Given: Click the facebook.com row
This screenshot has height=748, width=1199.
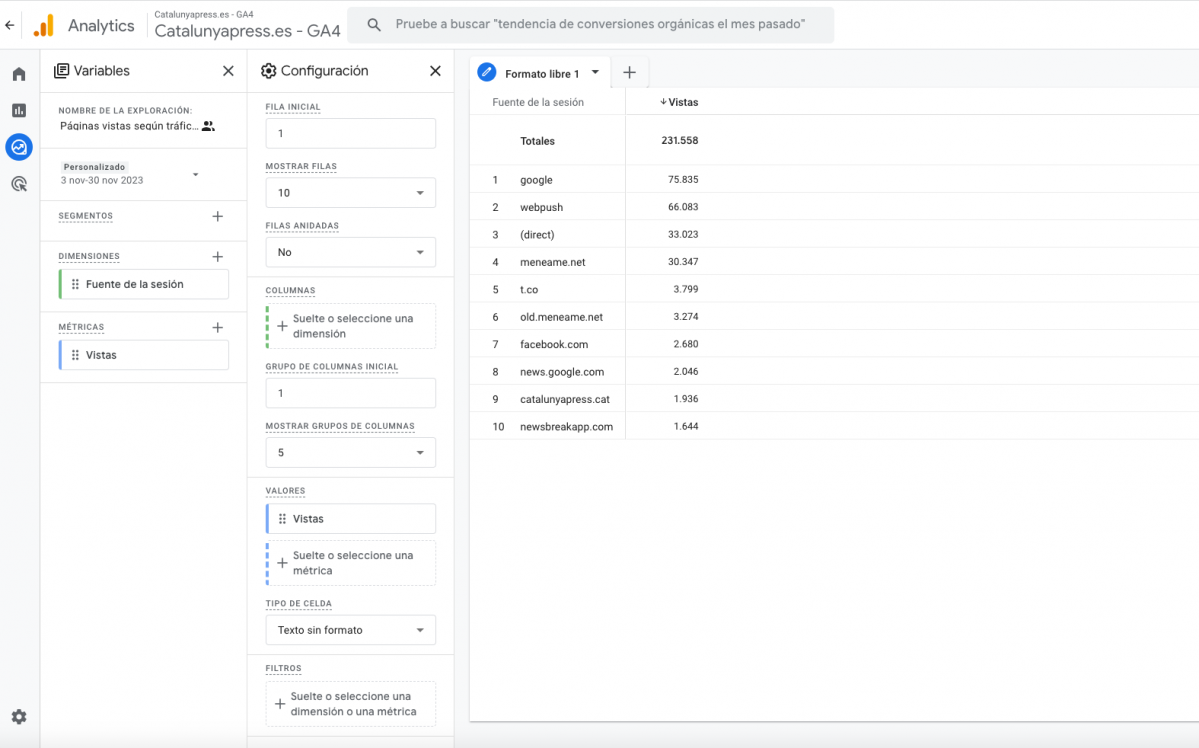Looking at the screenshot, I should tap(833, 344).
